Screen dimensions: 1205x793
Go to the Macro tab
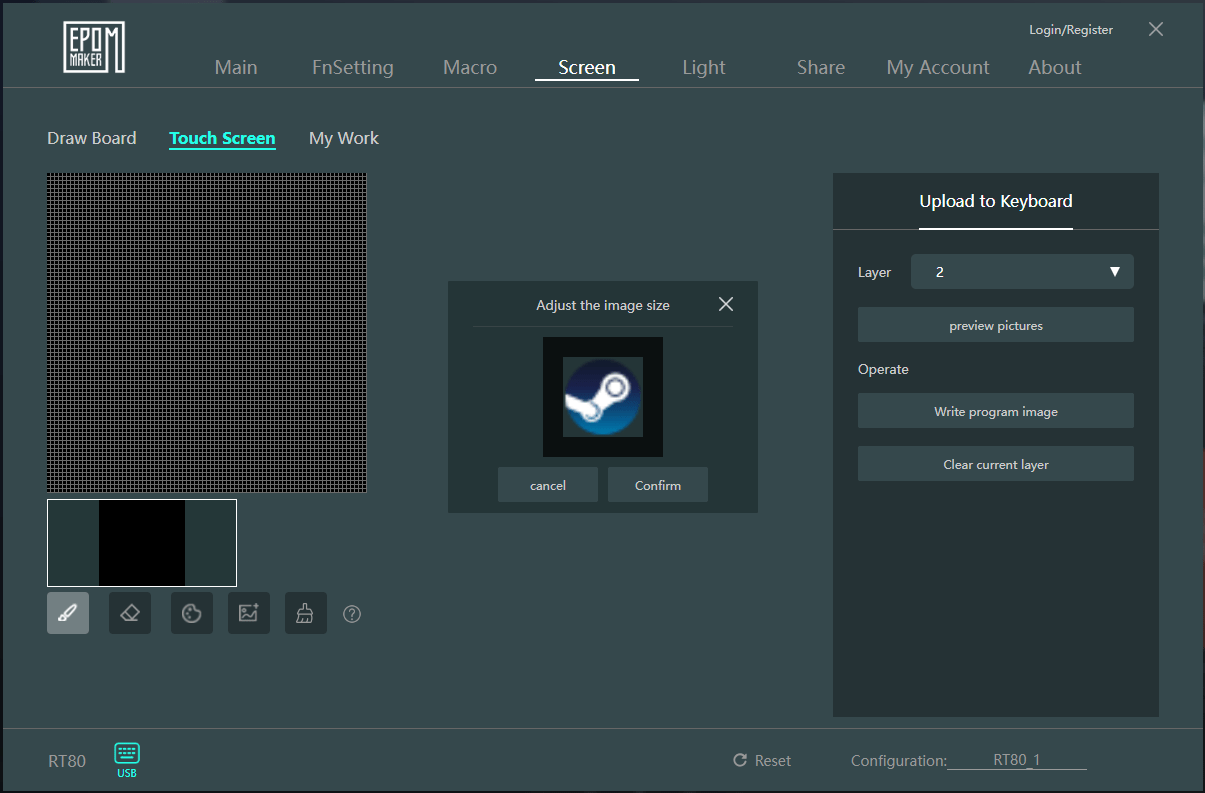click(470, 67)
